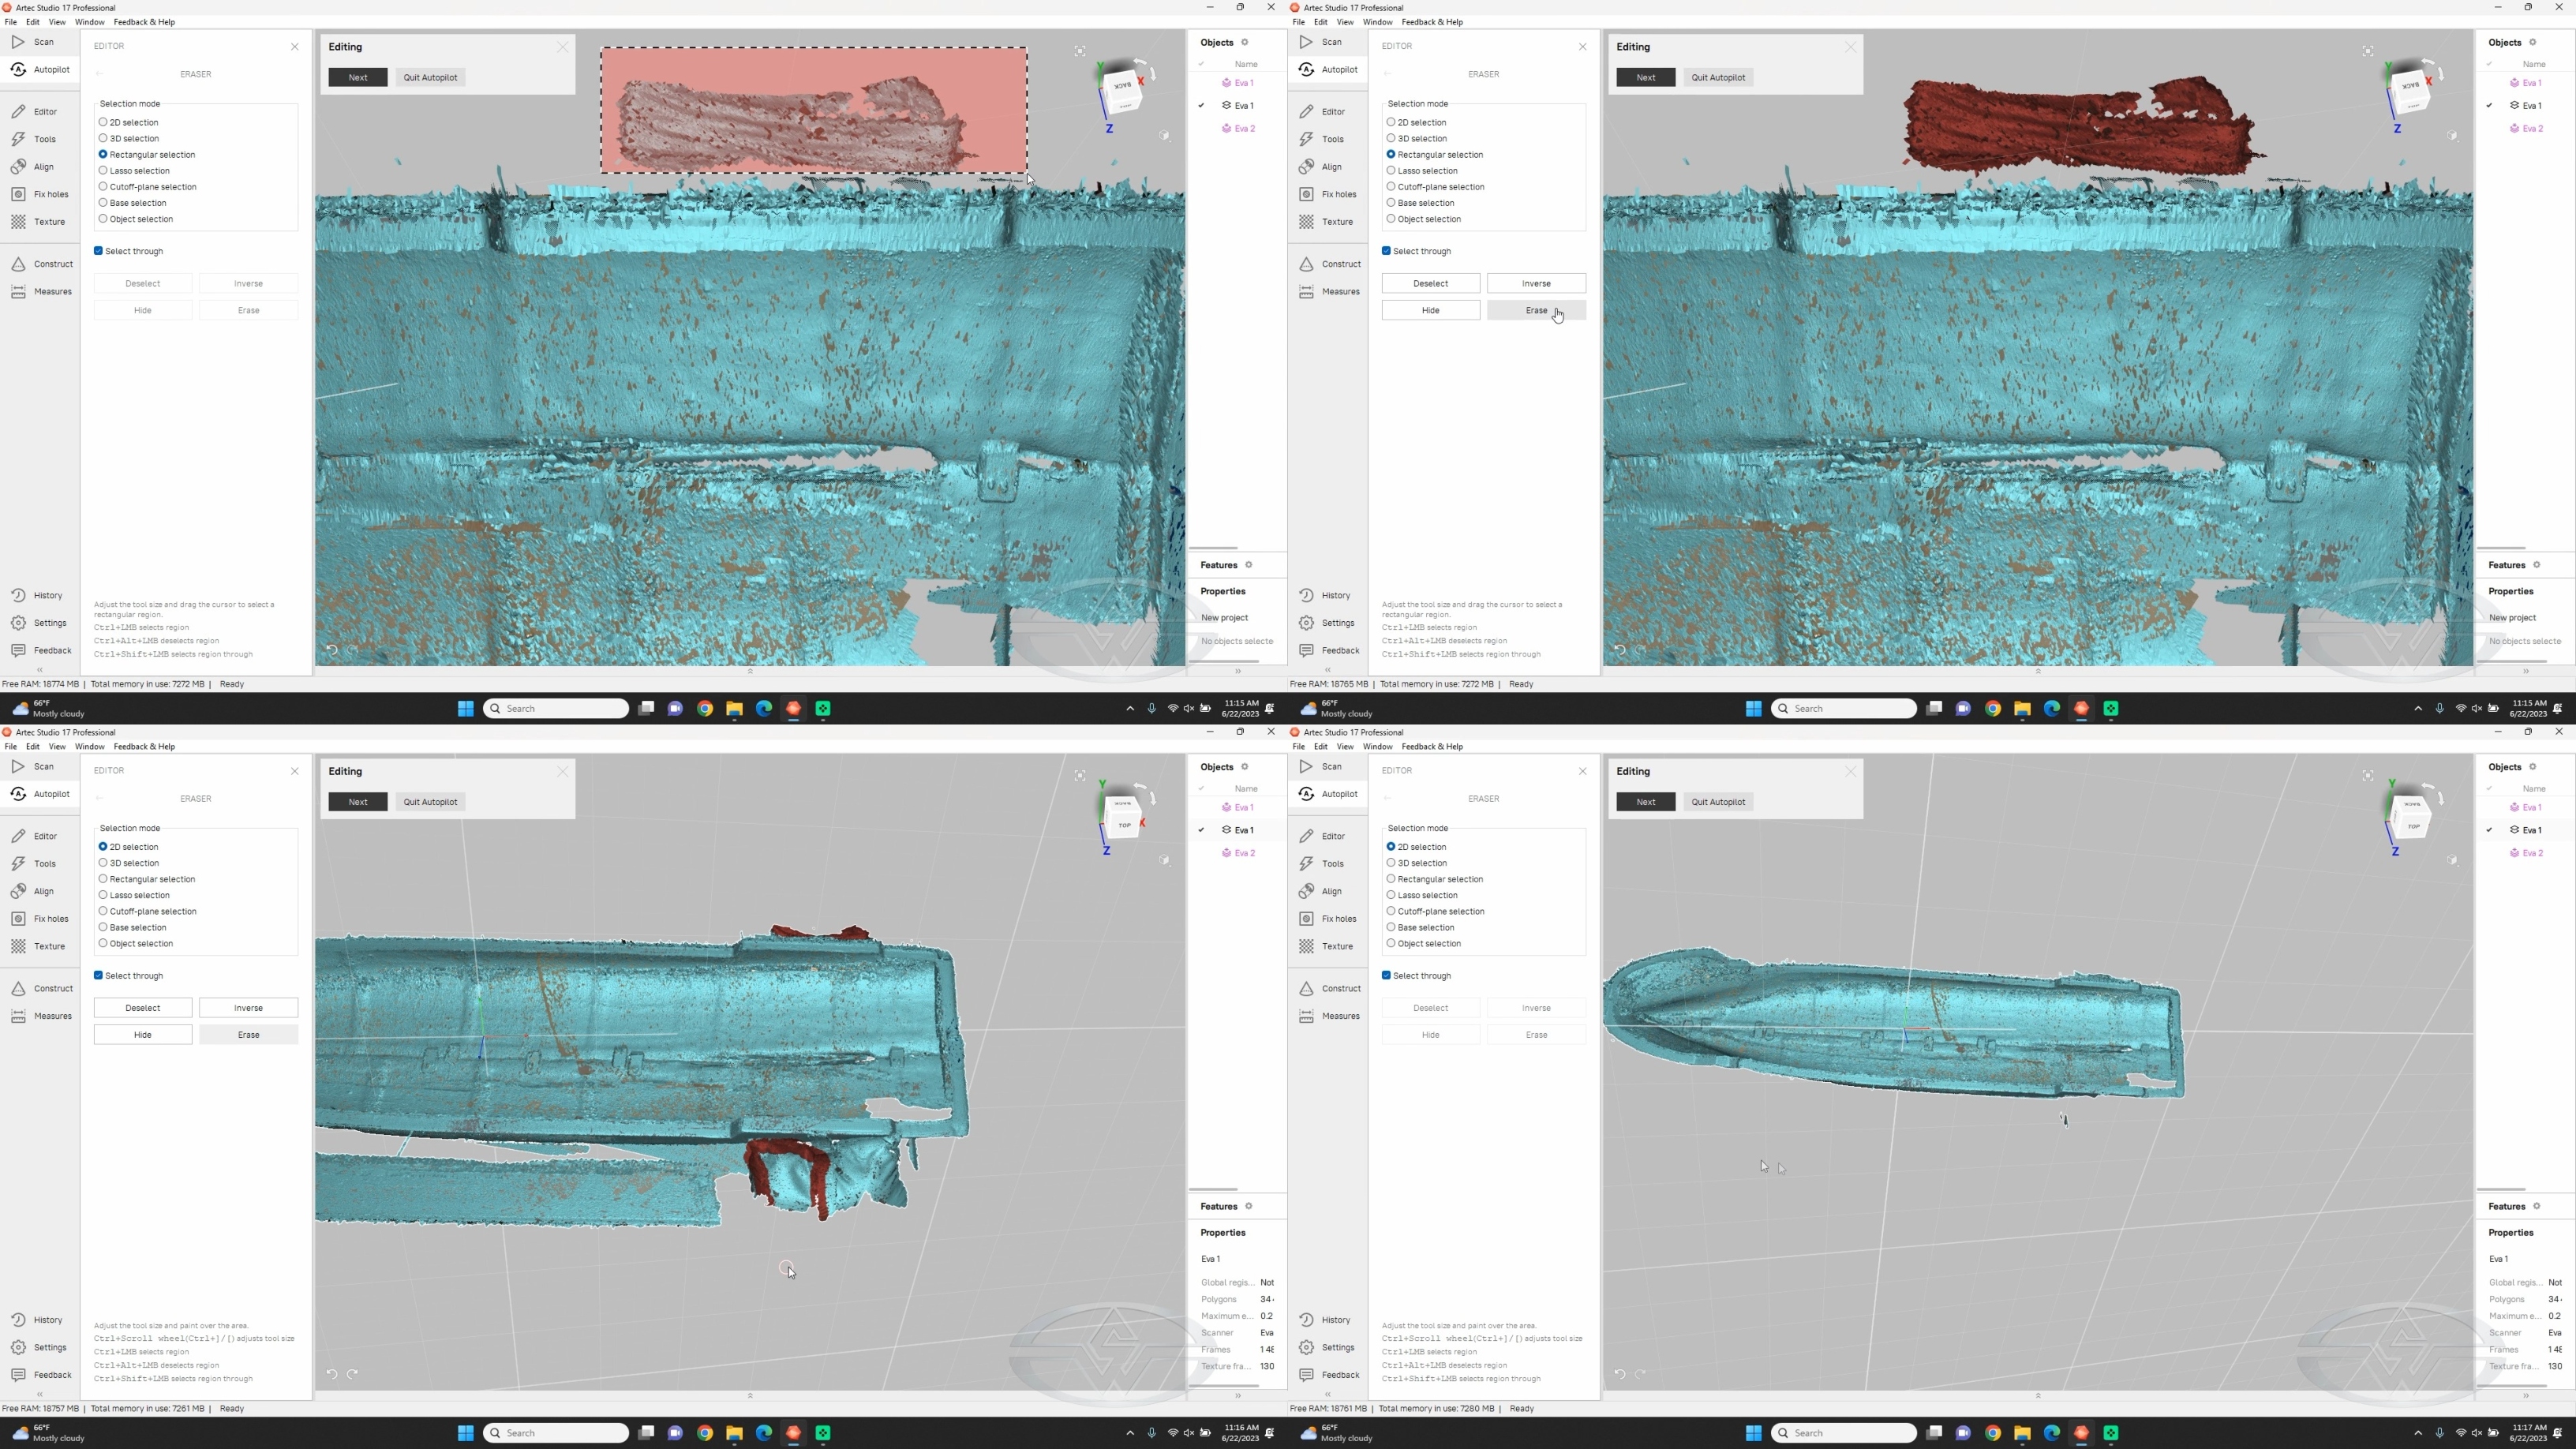Open File Explorer from lower-left taskbar
This screenshot has width=2576, height=1449.
[734, 1433]
